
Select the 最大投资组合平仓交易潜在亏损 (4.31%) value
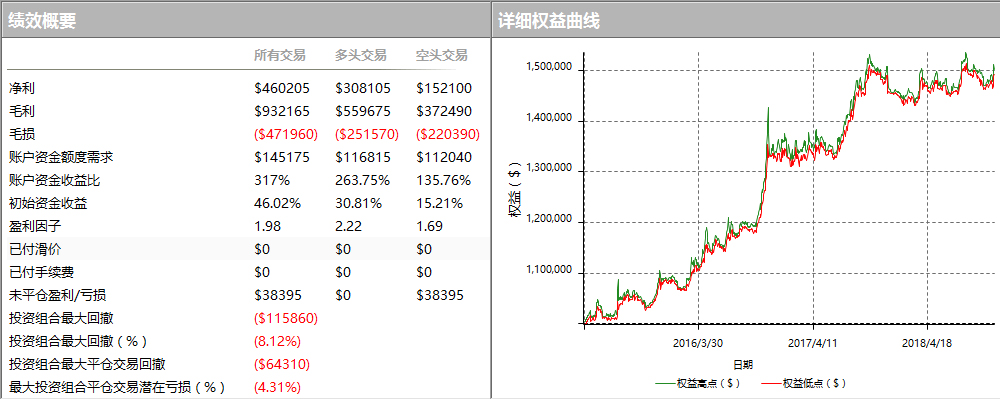(x=277, y=387)
